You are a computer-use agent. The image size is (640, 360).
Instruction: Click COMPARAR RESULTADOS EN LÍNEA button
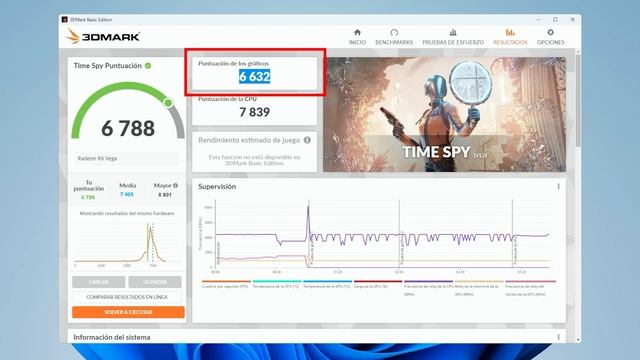point(127,297)
